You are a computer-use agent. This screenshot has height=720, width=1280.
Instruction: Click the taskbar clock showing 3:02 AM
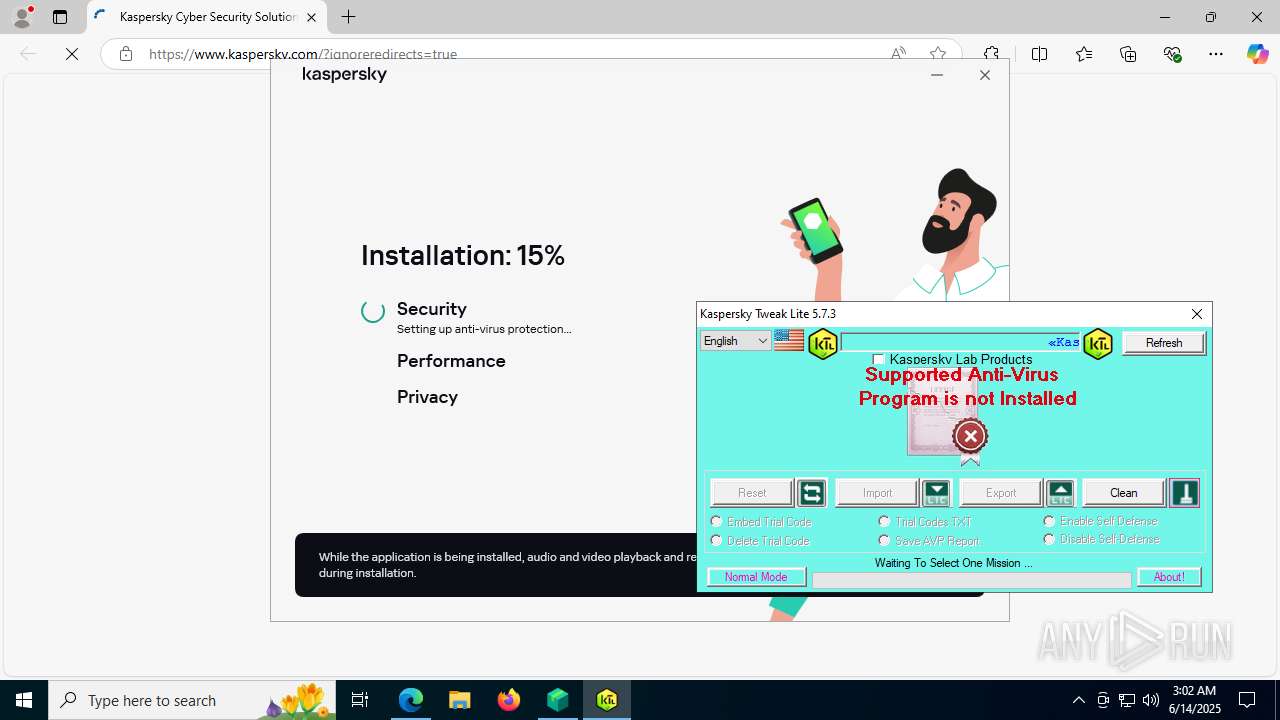tap(1194, 700)
